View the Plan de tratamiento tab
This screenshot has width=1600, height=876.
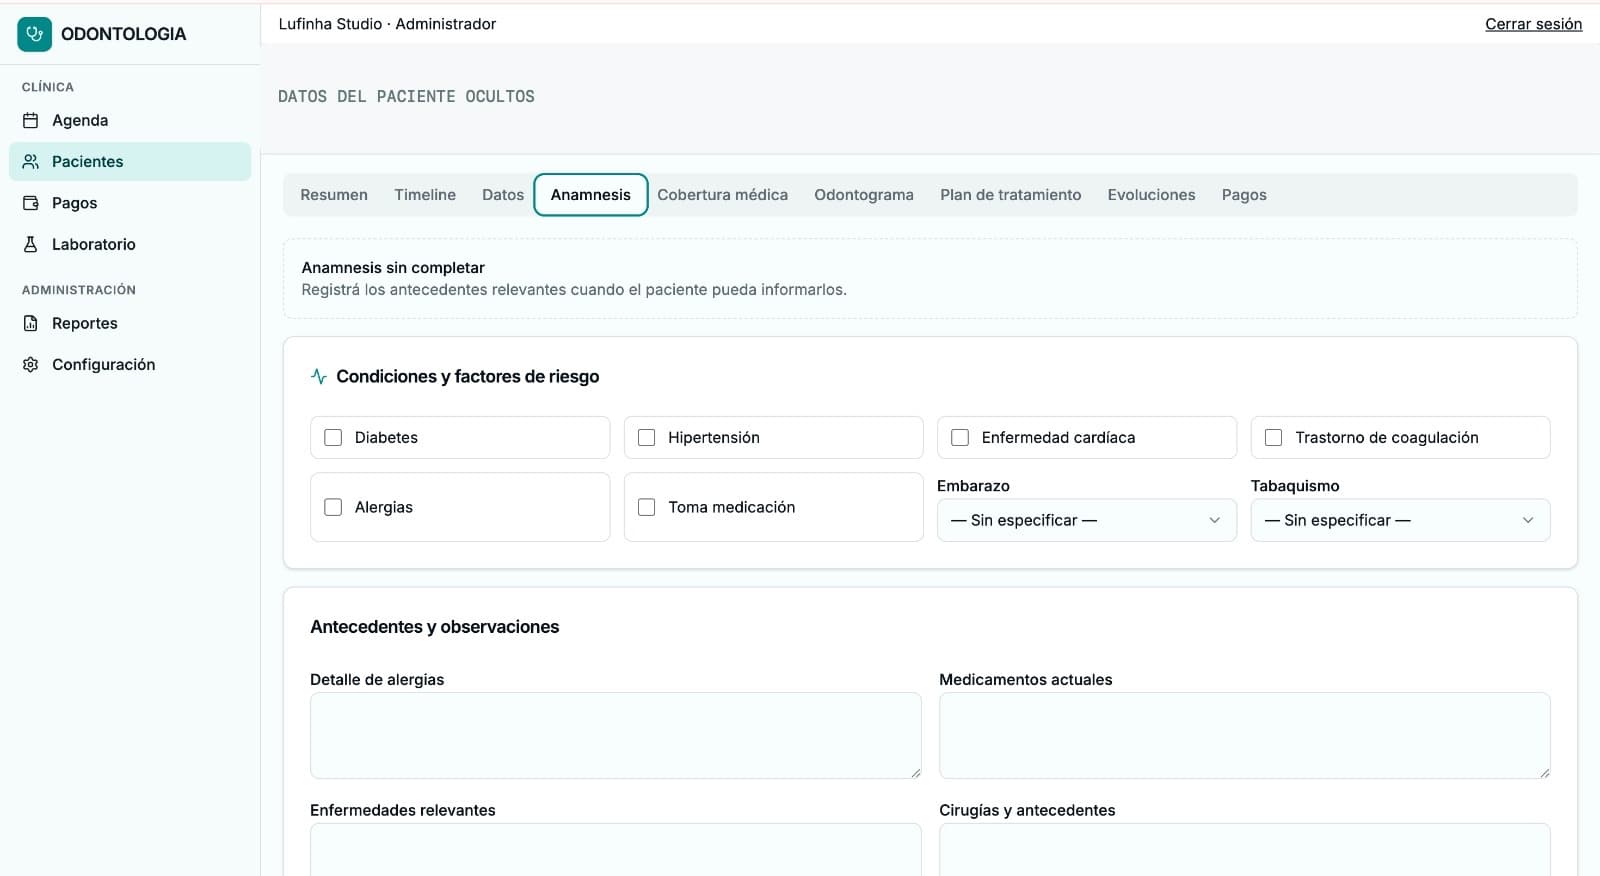[1011, 195]
